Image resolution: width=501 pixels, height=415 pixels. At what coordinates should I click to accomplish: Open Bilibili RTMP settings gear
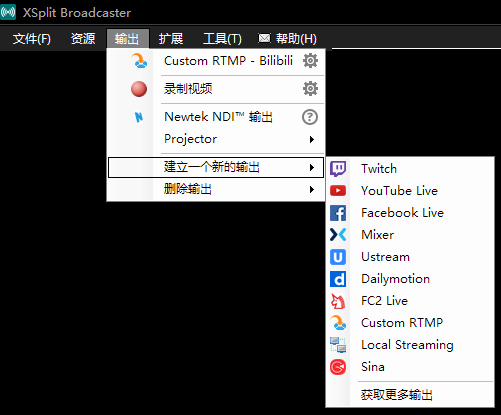point(310,61)
